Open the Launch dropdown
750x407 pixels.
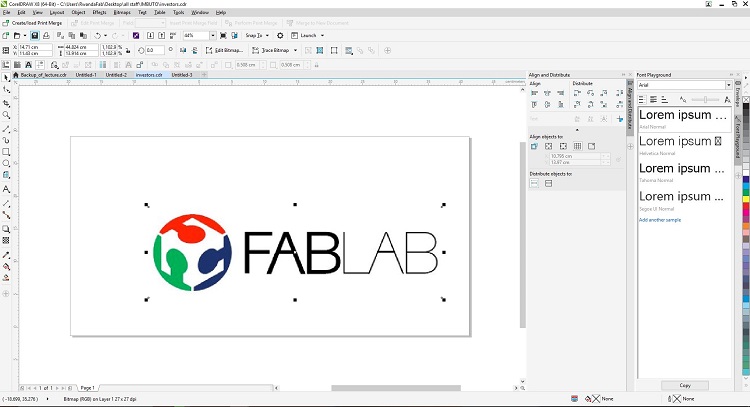click(322, 35)
